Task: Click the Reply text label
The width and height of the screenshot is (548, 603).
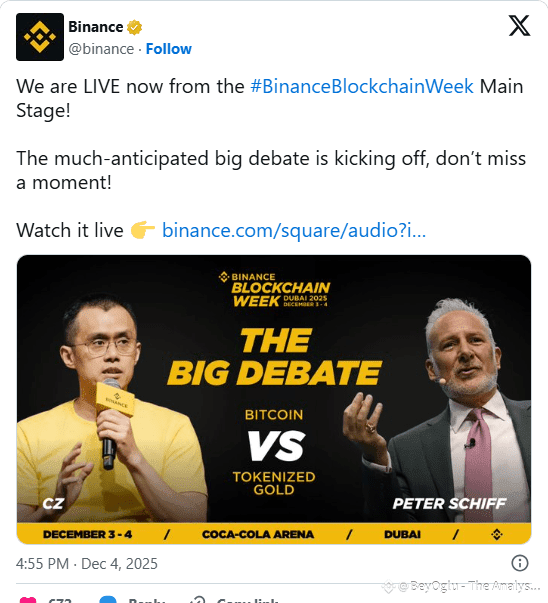Action: tap(147, 600)
